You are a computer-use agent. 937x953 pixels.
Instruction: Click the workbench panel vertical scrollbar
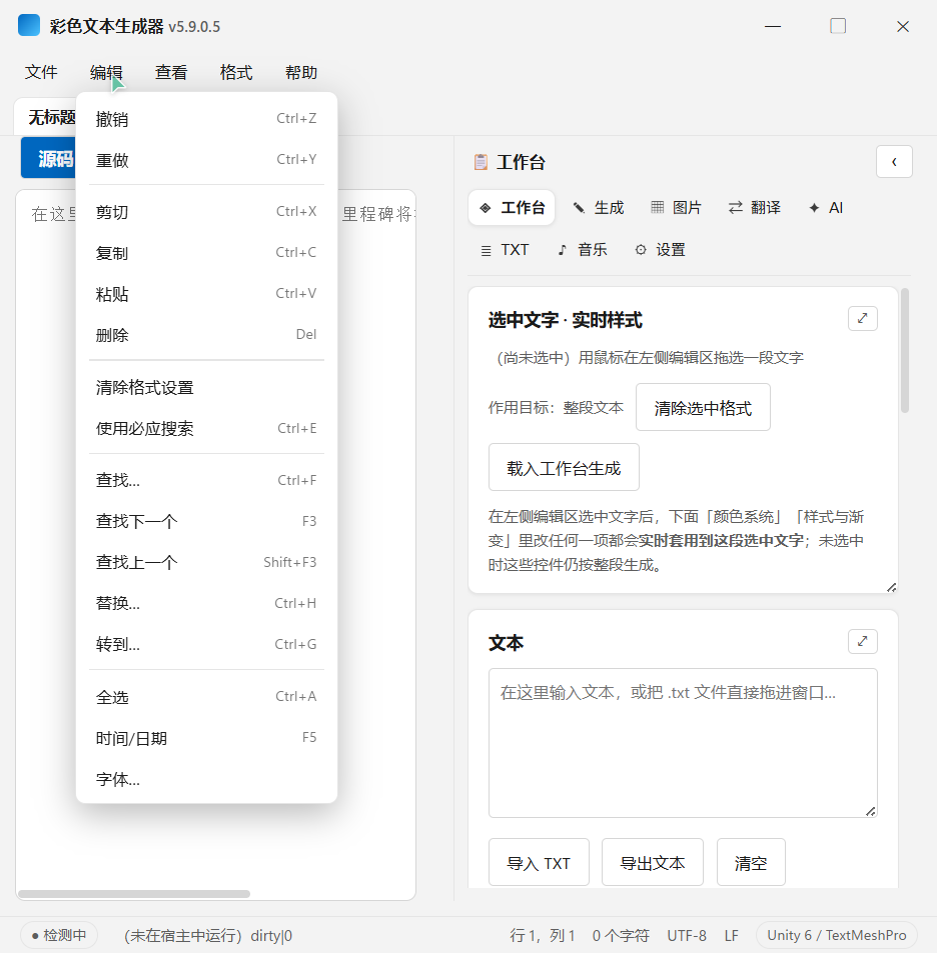[x=905, y=351]
